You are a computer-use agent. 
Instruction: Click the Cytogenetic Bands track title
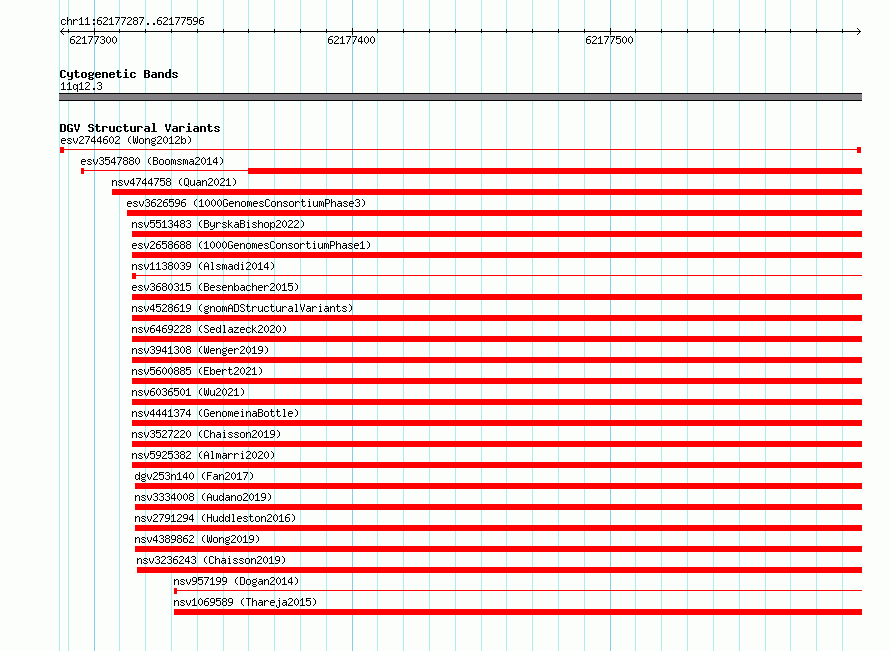coord(119,74)
